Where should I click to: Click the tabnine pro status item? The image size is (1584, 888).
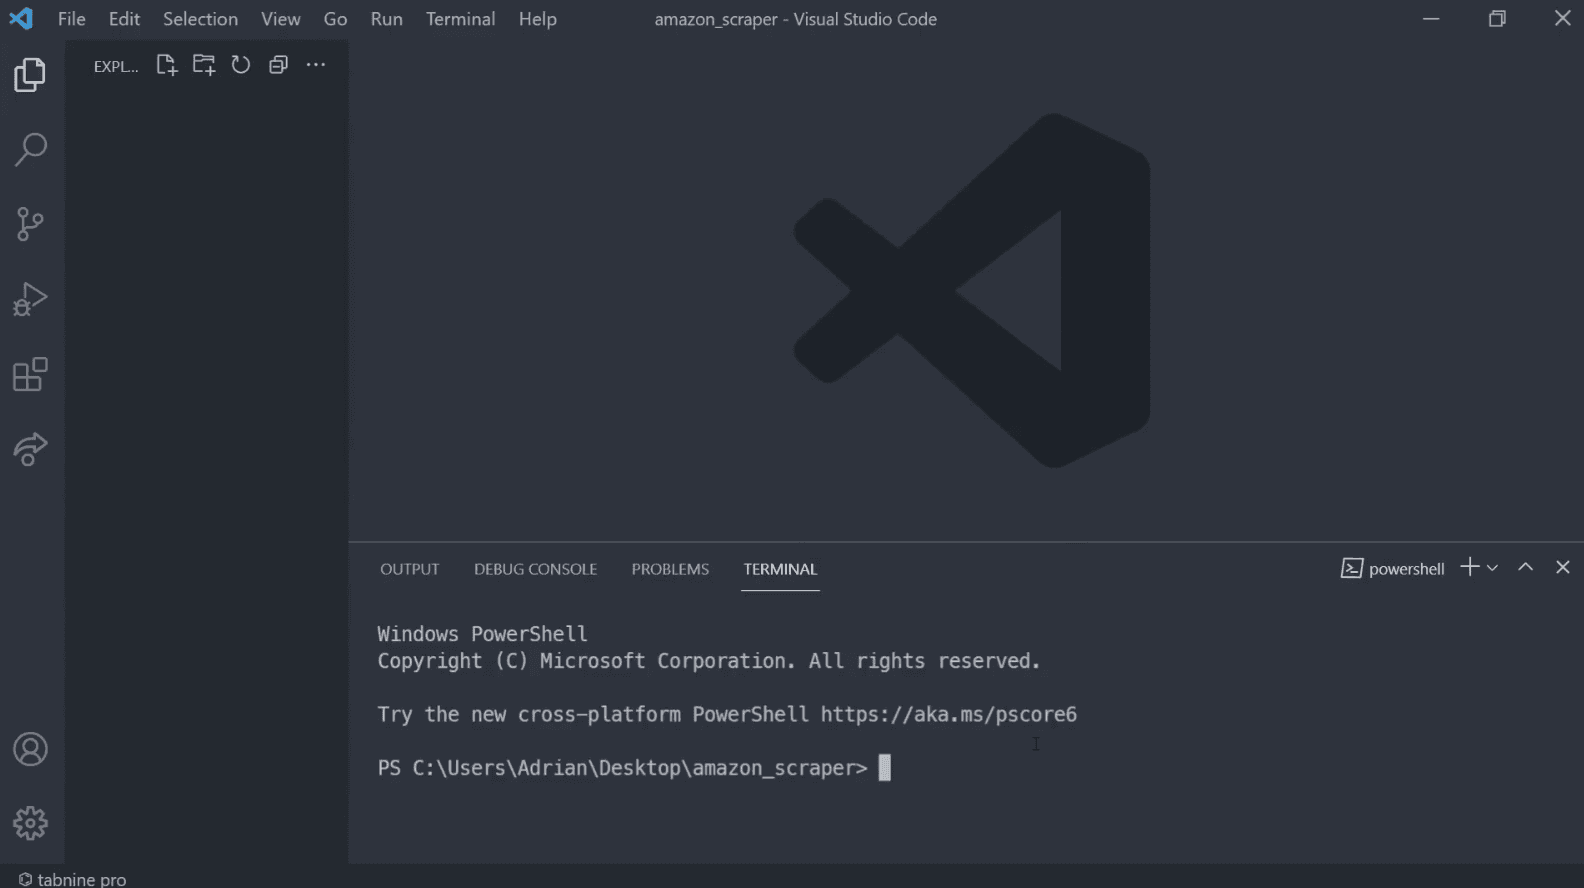(x=72, y=879)
